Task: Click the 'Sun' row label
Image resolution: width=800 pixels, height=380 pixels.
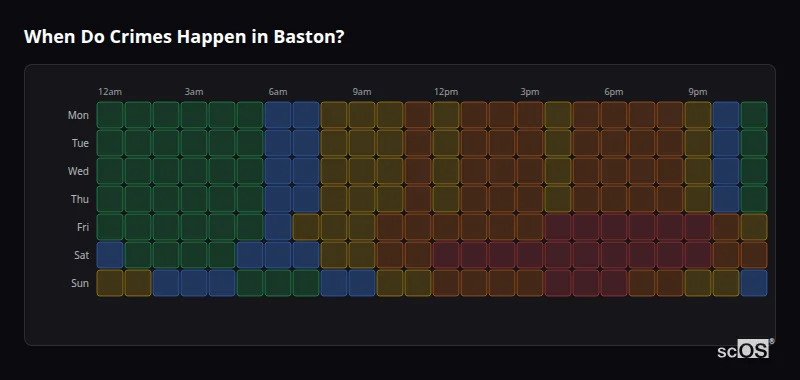Action: [80, 283]
